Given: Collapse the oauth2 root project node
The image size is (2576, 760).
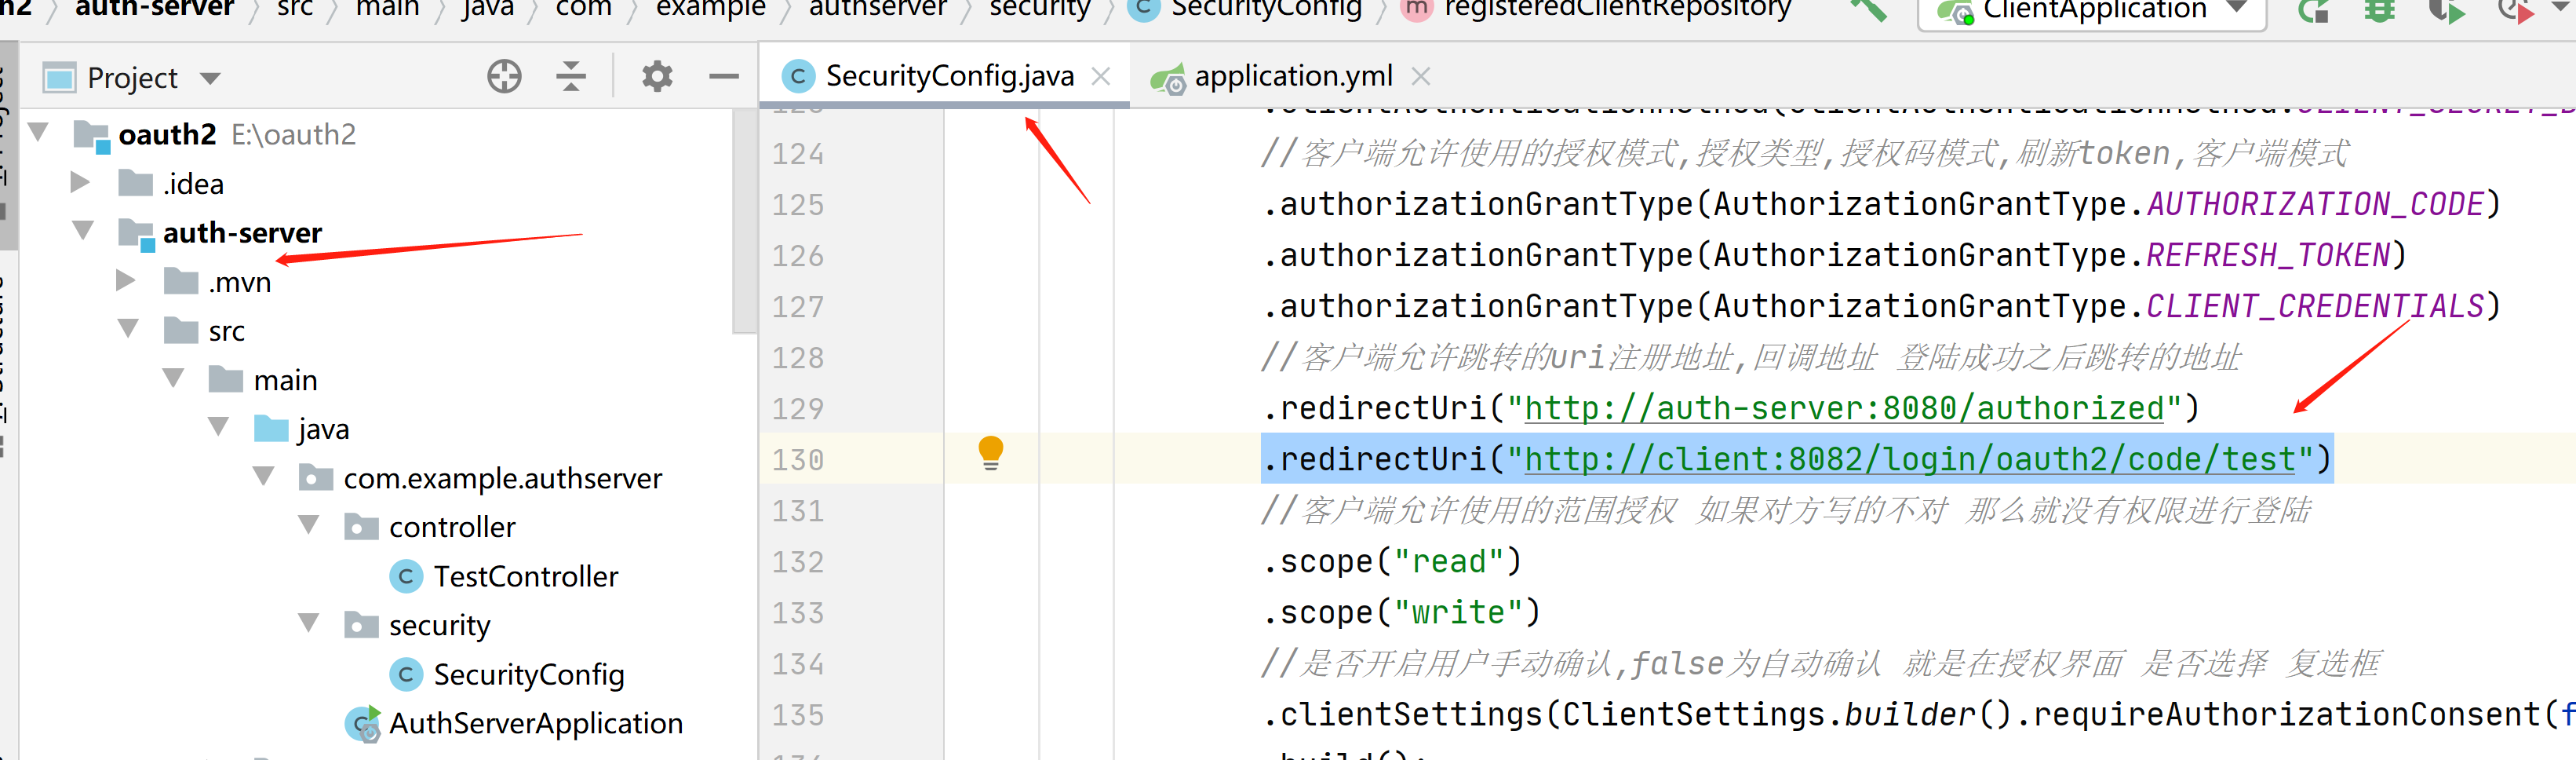Looking at the screenshot, I should 39,133.
